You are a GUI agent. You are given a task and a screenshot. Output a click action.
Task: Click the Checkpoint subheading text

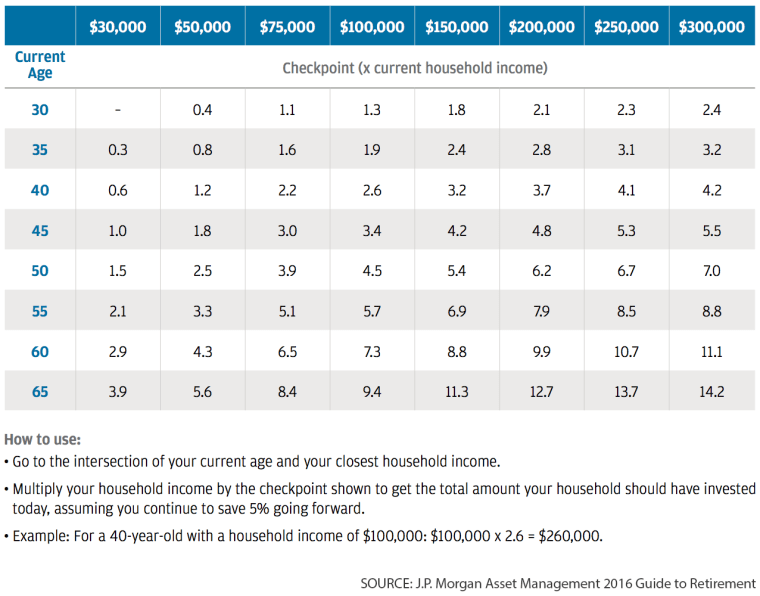[414, 68]
